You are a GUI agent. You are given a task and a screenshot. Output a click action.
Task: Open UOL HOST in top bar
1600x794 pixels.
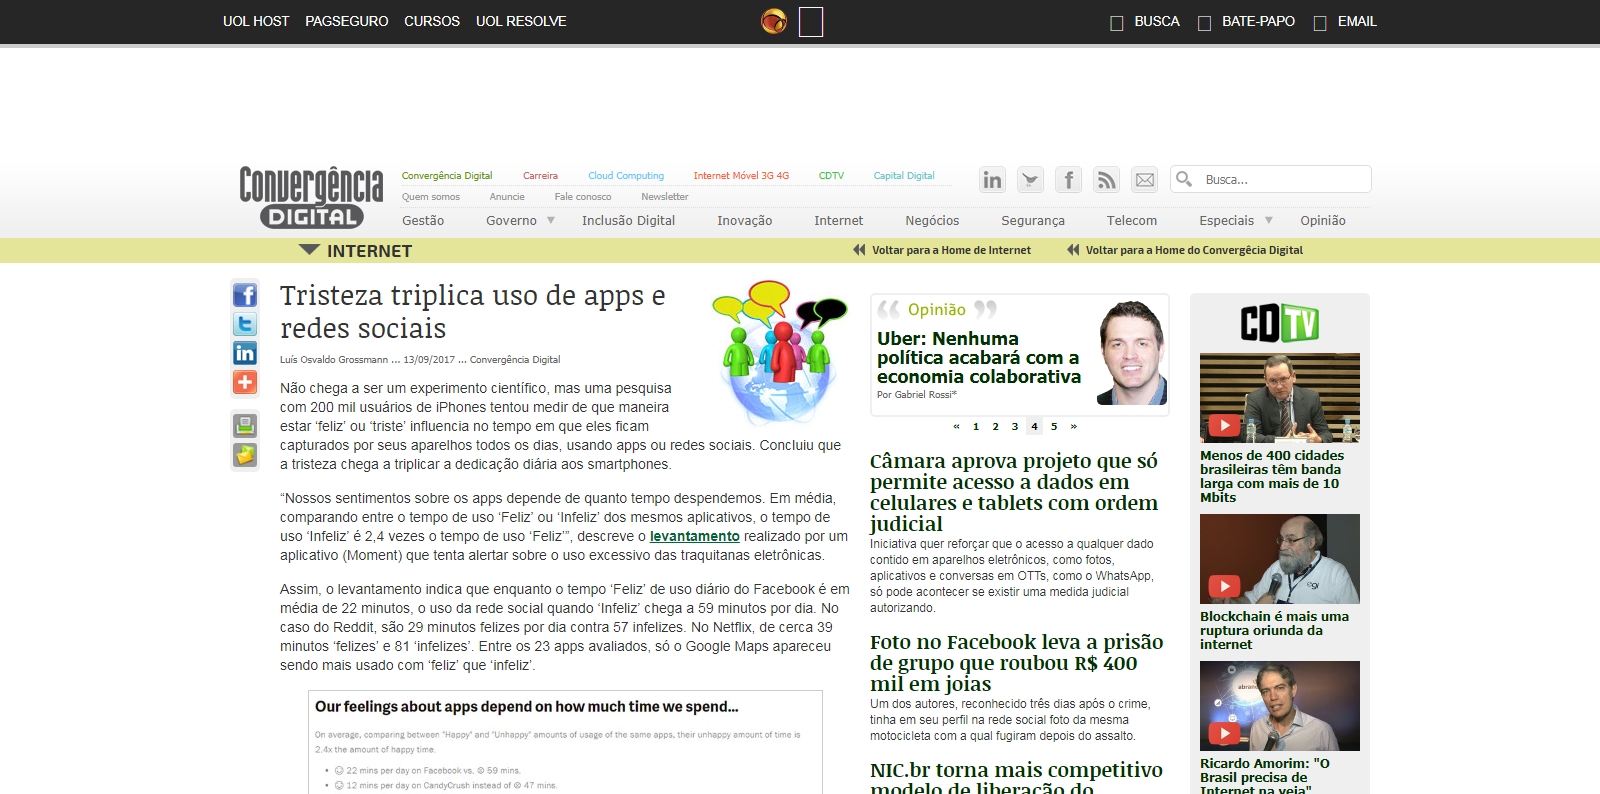coord(256,21)
